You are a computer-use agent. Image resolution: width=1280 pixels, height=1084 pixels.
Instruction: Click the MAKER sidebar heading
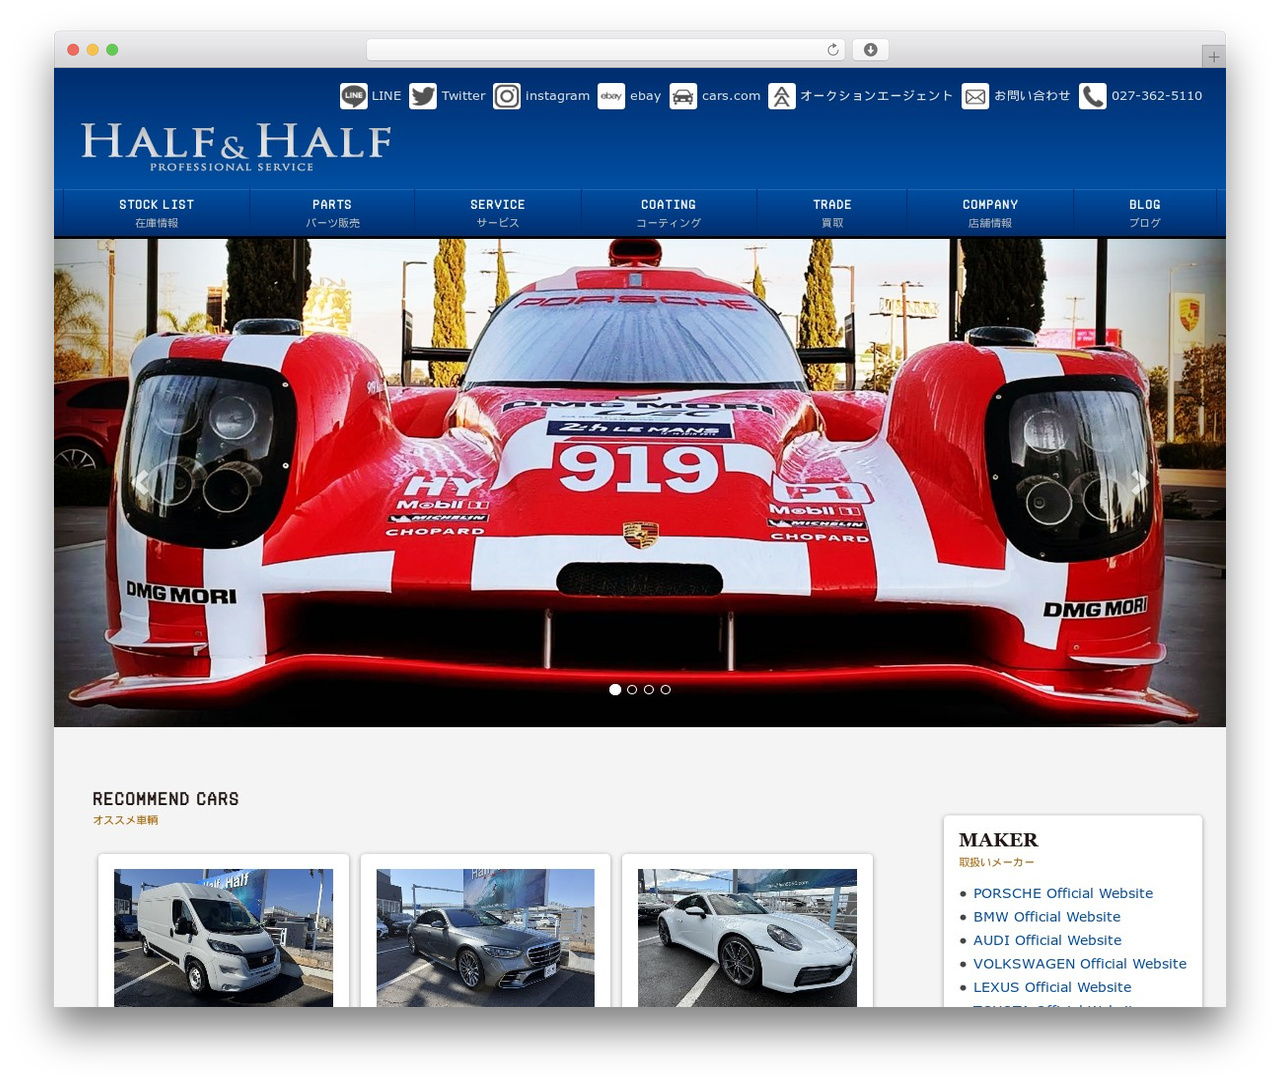click(x=998, y=840)
